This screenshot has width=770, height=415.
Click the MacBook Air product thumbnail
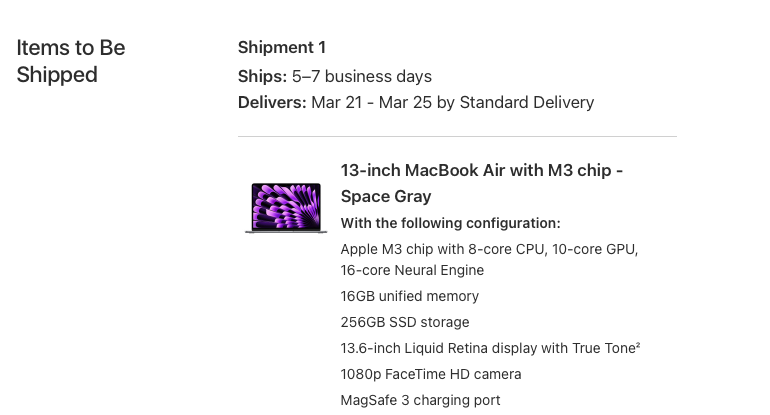[x=286, y=207]
